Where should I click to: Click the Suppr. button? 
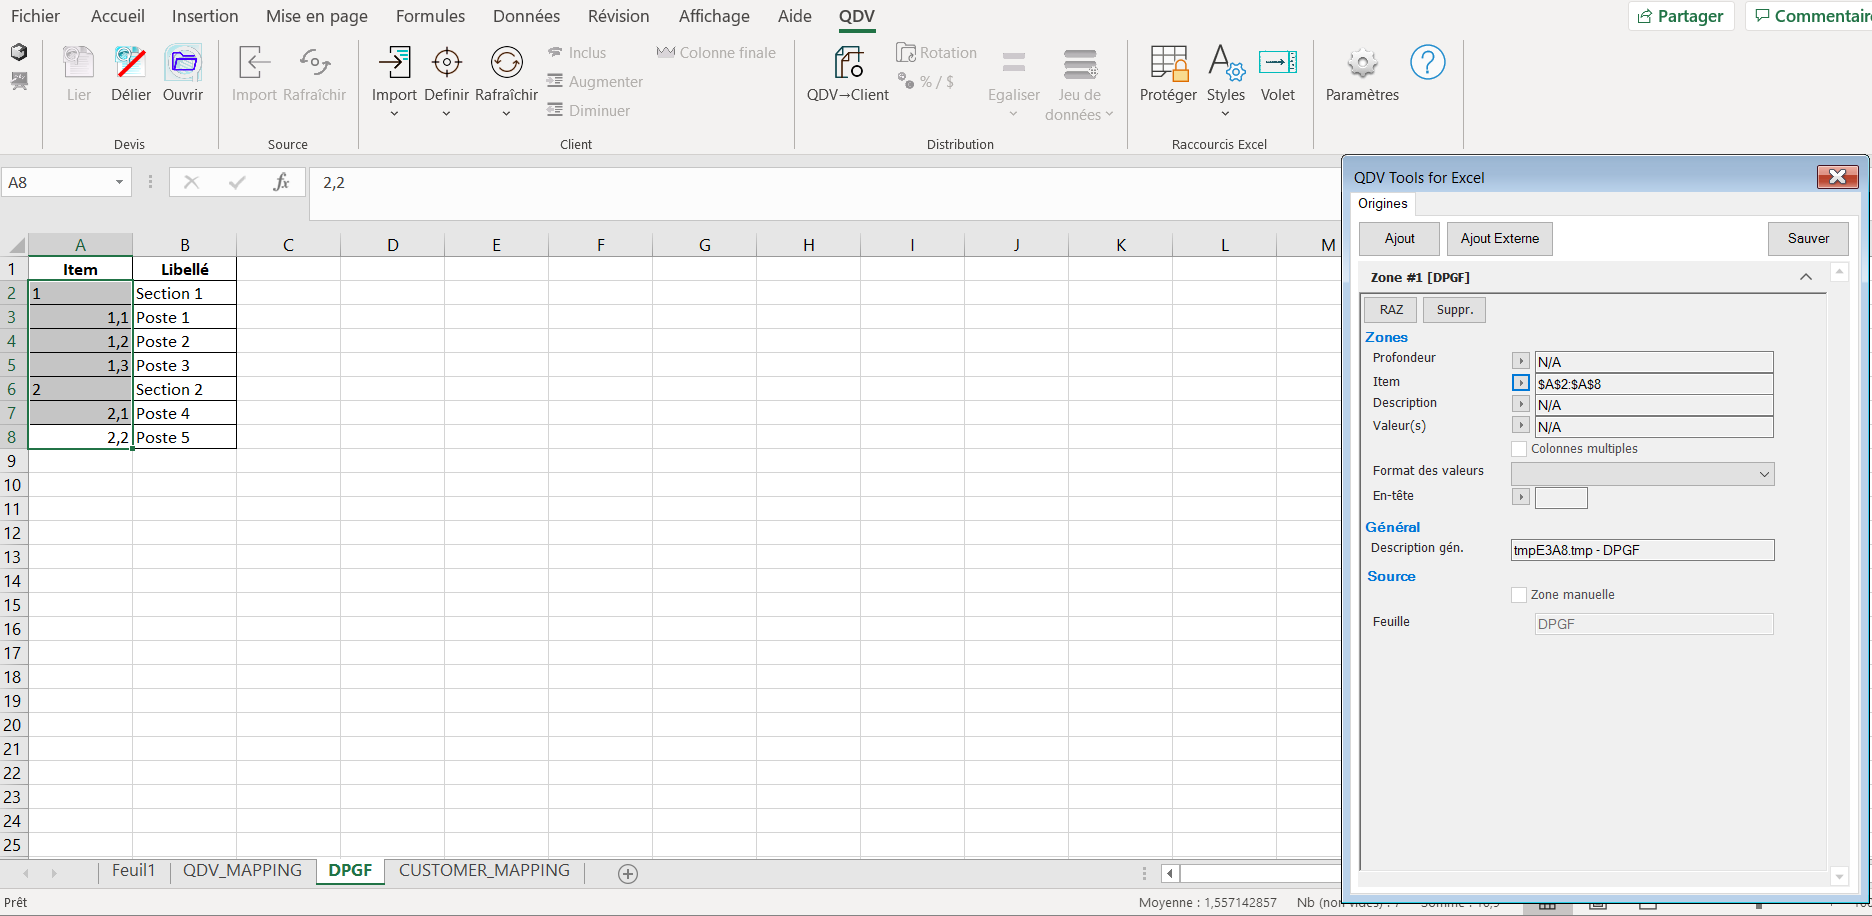pos(1455,310)
